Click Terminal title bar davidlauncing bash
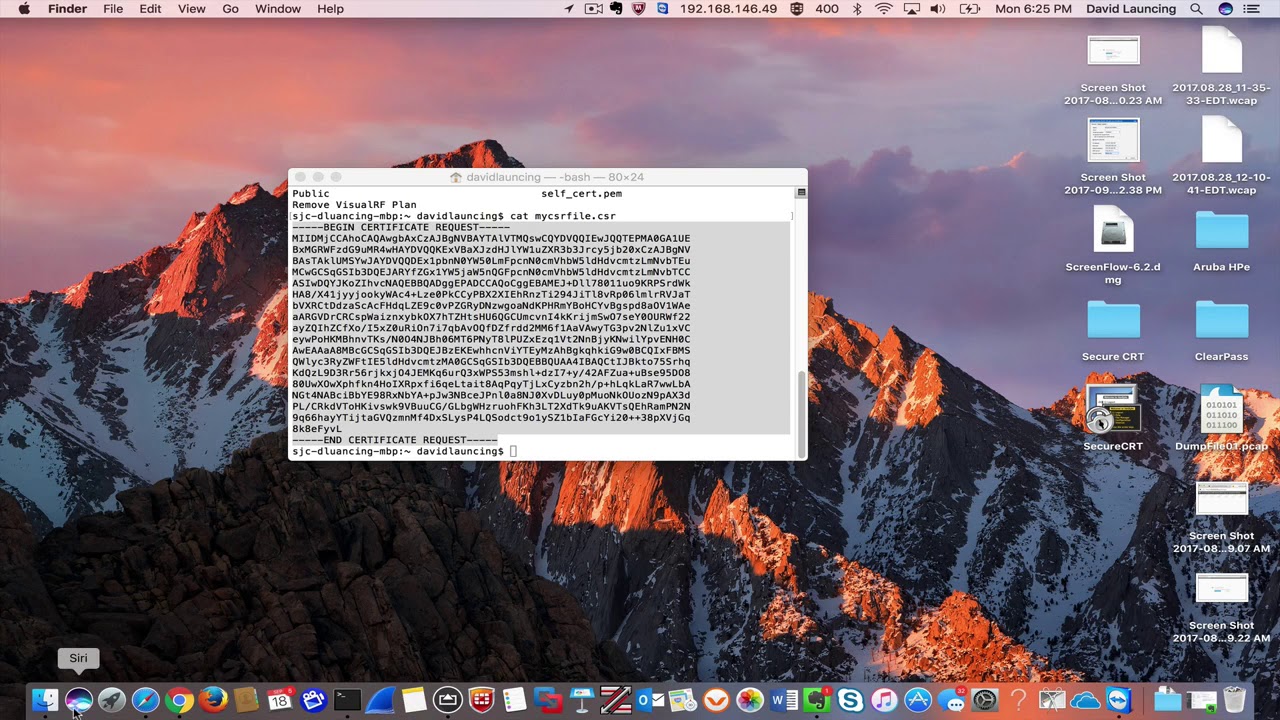The image size is (1280, 720). tap(546, 177)
